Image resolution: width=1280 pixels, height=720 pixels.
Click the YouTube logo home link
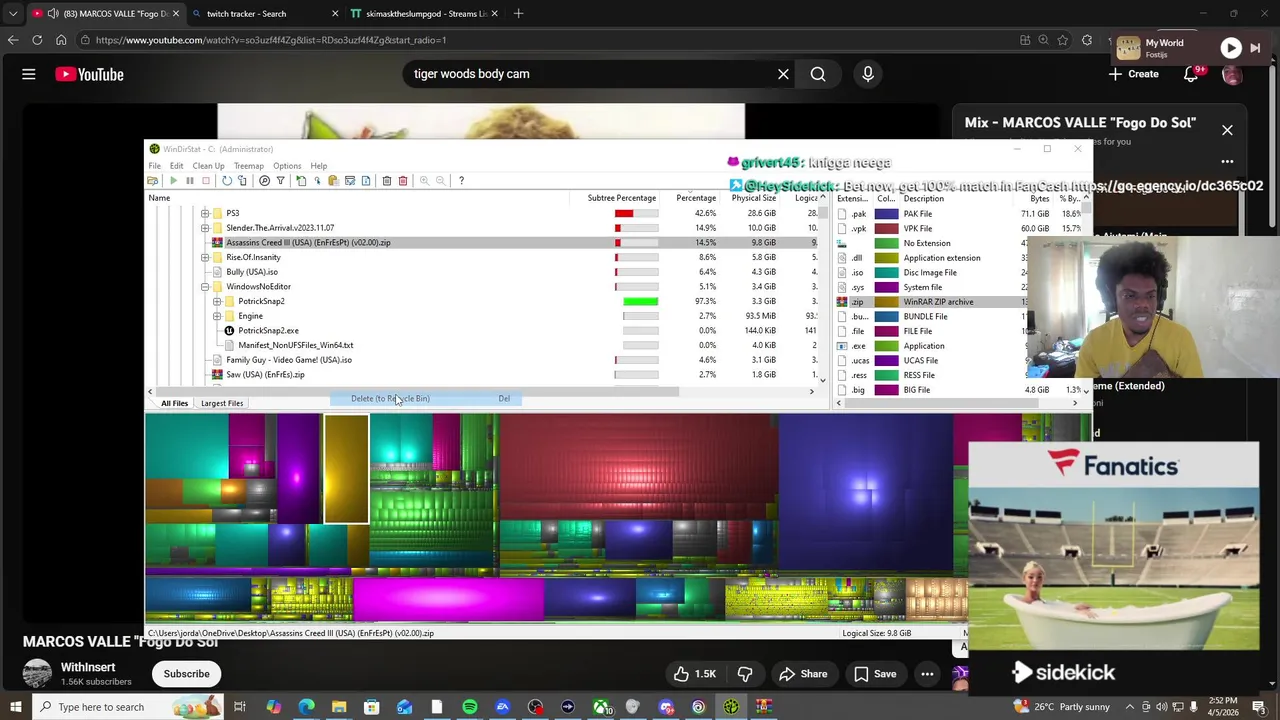pyautogui.click(x=90, y=74)
